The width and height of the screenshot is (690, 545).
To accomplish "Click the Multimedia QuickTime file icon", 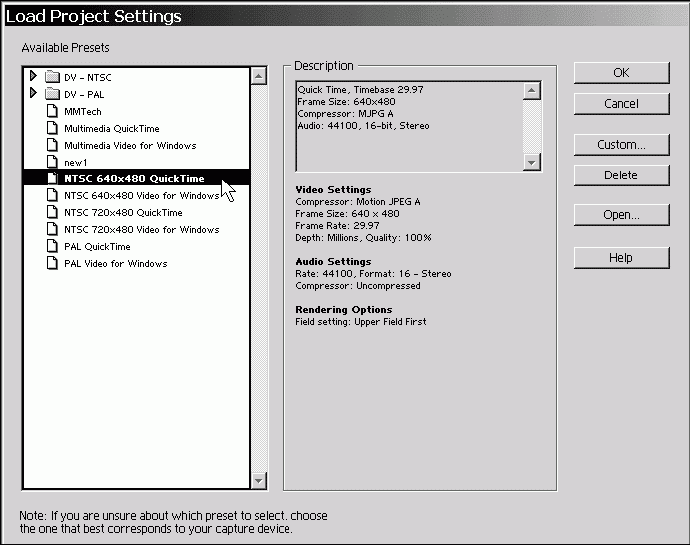I will 53,128.
